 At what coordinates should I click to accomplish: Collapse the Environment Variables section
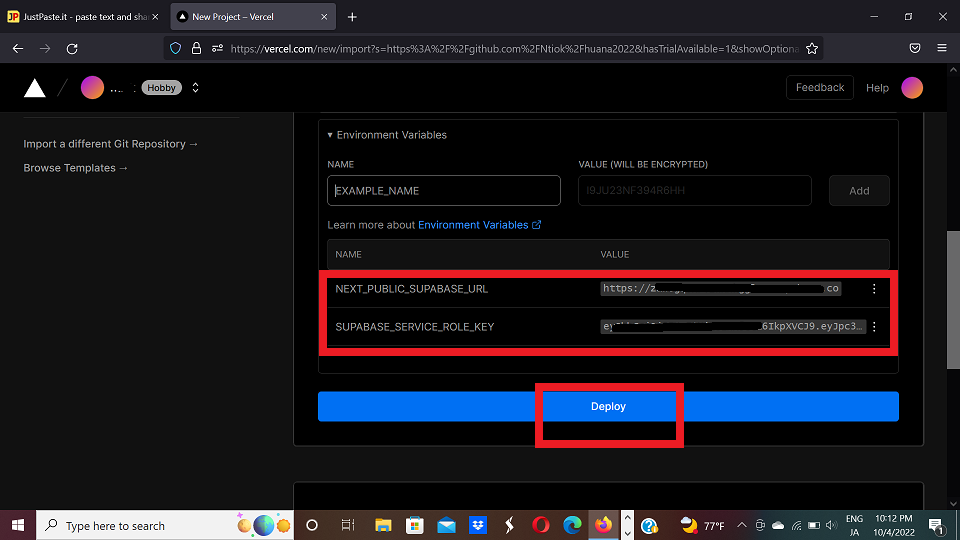tap(387, 135)
